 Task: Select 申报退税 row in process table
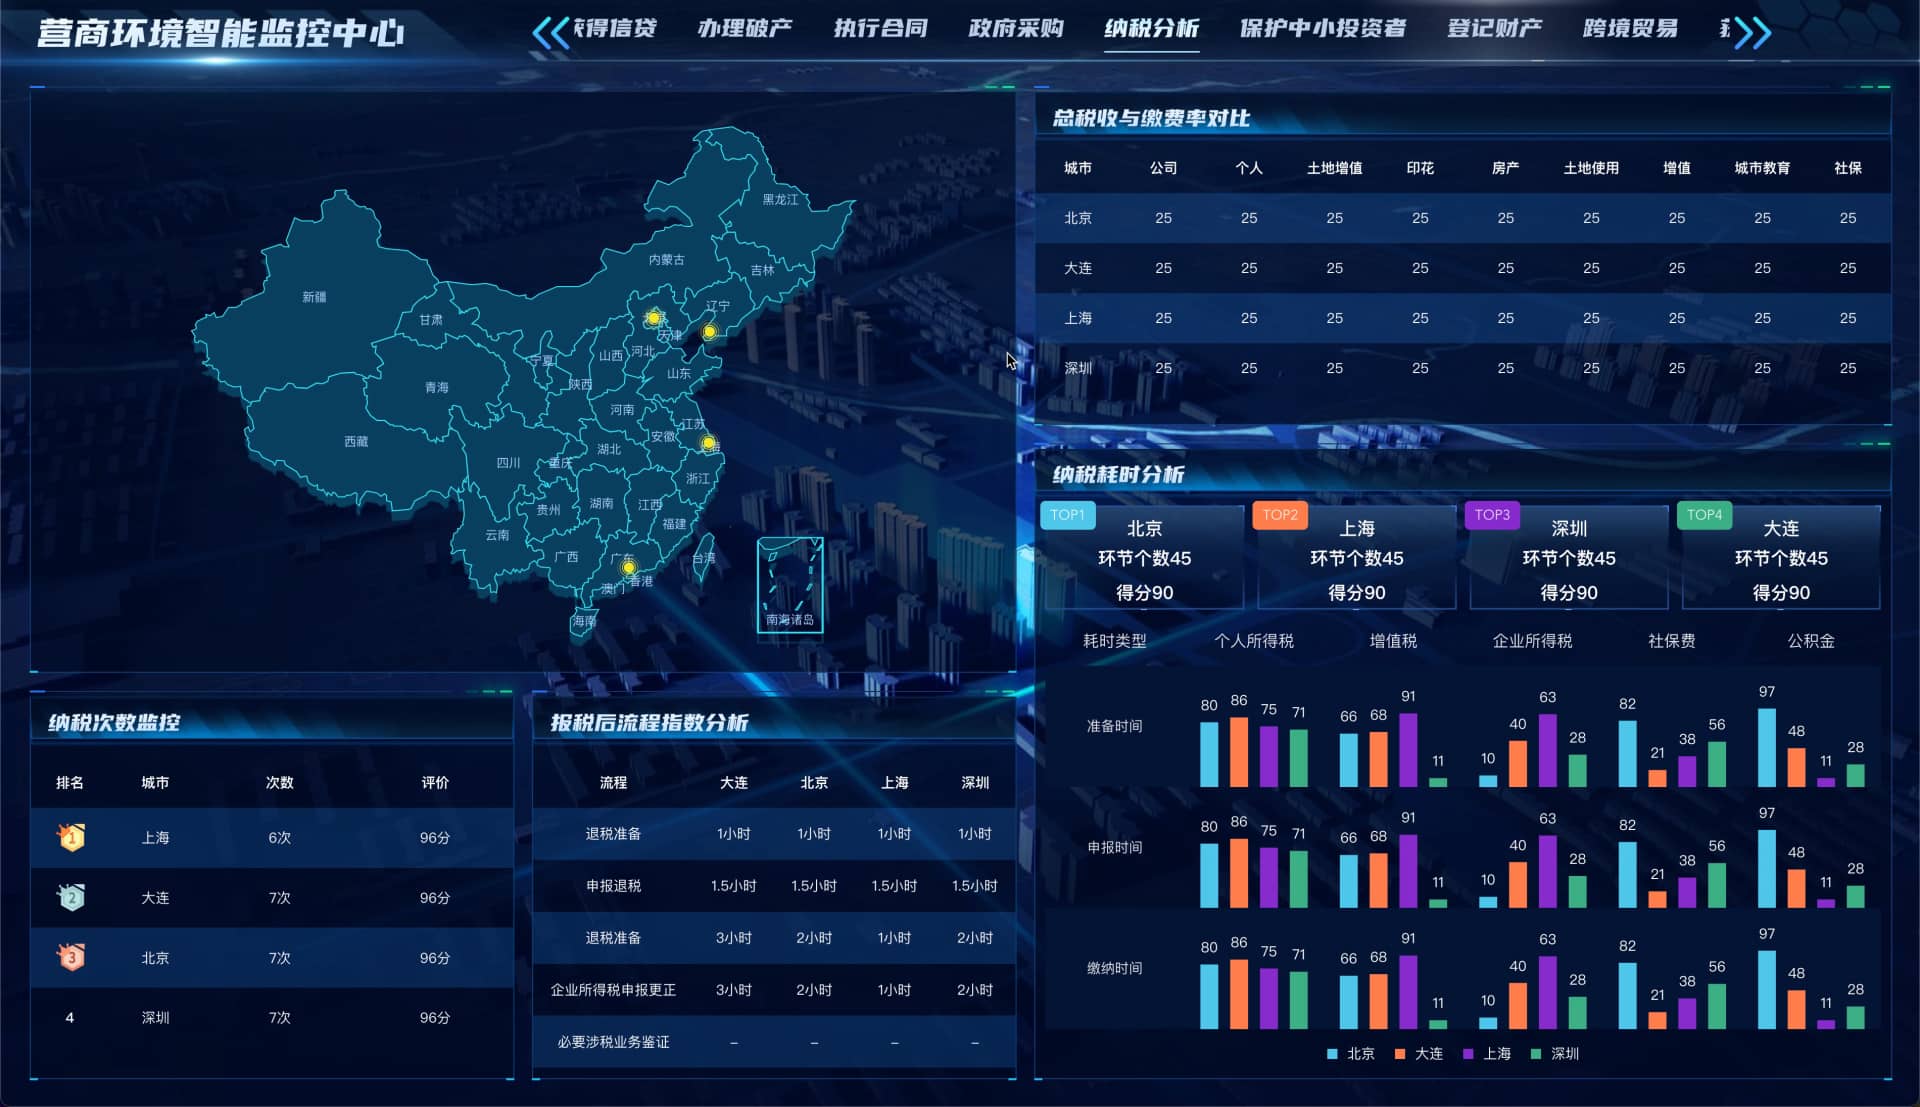pos(774,886)
